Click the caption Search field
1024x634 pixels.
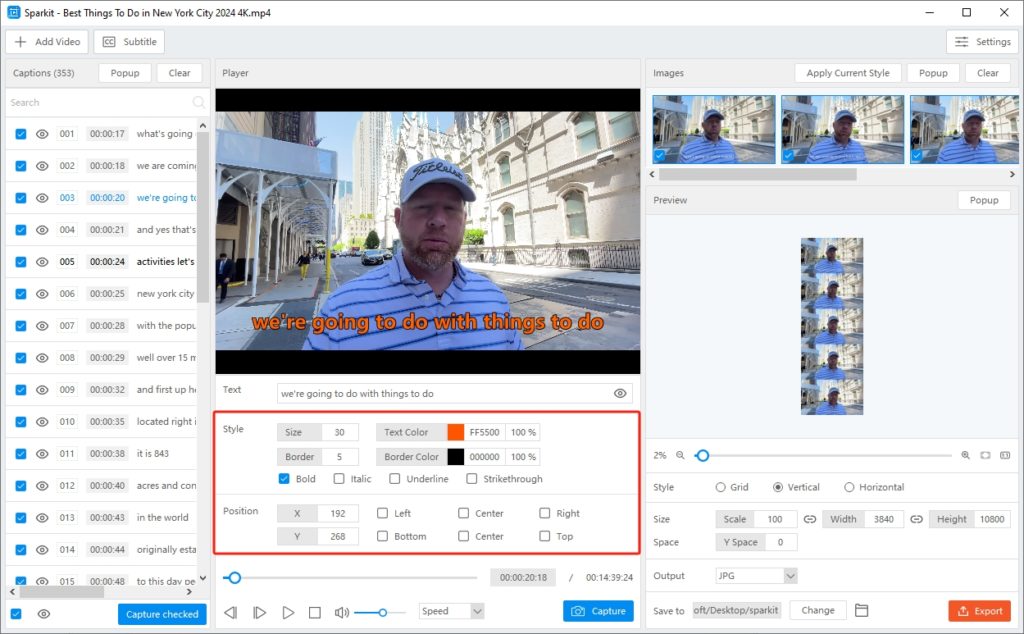(x=98, y=102)
